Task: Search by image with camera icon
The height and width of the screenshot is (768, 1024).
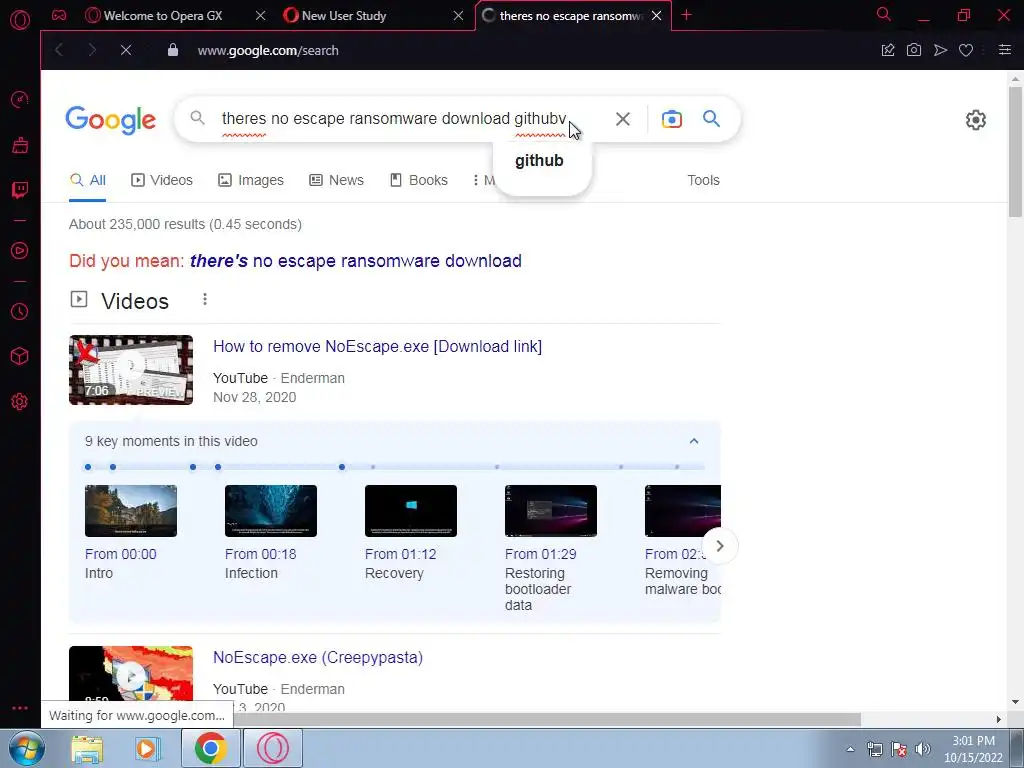Action: (671, 119)
